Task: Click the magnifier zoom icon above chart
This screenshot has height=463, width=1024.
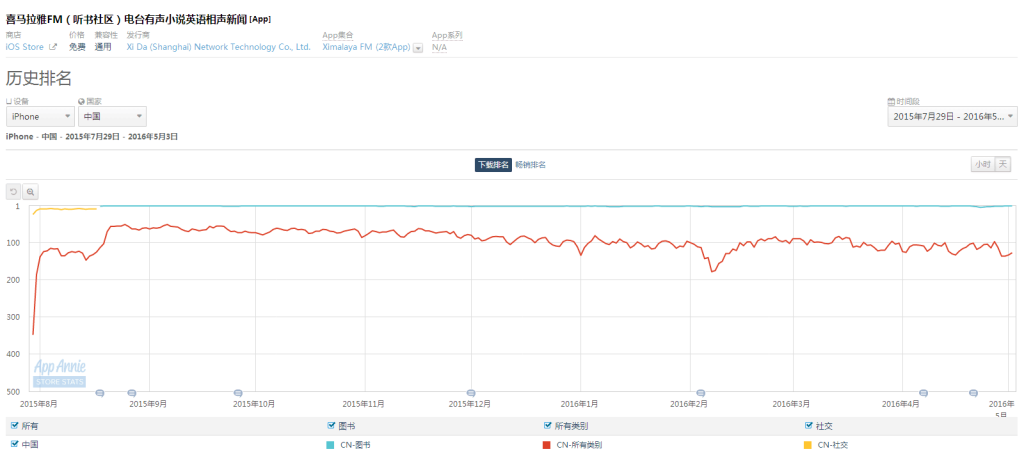Action: click(30, 192)
